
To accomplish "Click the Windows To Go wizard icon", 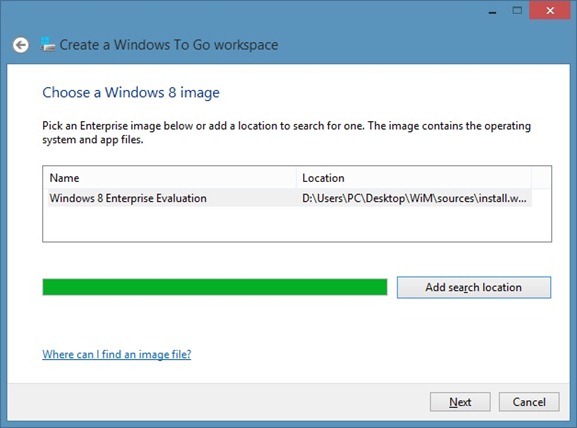I will pos(47,44).
